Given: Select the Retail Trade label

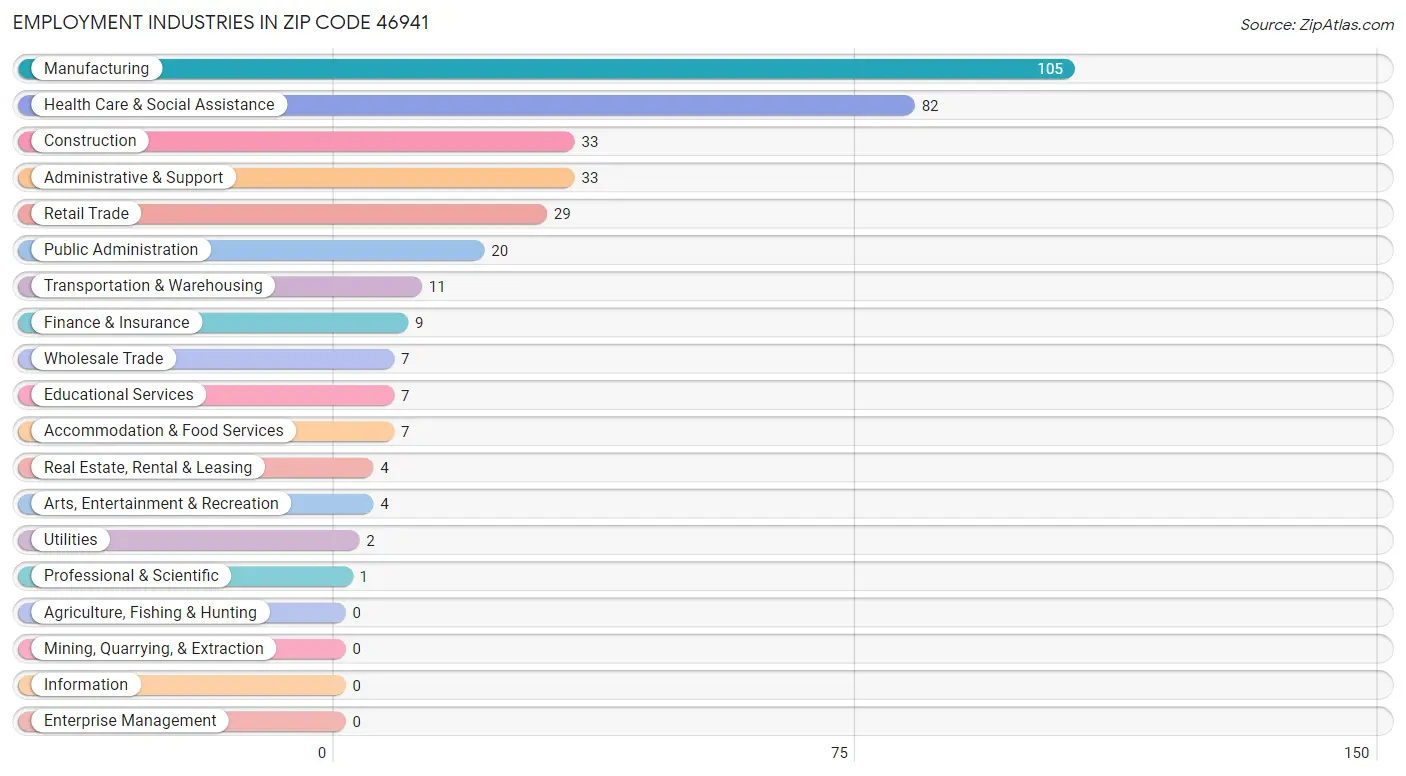Looking at the screenshot, I should (x=86, y=213).
